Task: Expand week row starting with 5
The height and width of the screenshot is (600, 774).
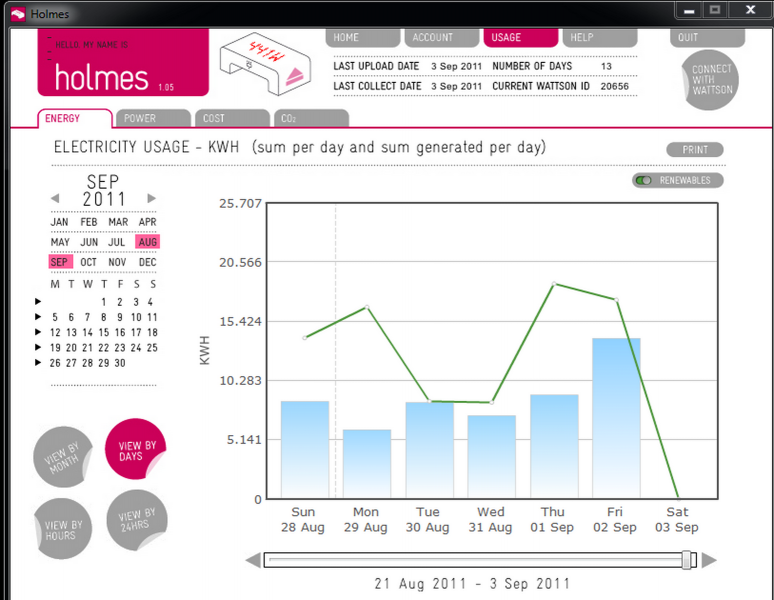Action: pyautogui.click(x=38, y=317)
